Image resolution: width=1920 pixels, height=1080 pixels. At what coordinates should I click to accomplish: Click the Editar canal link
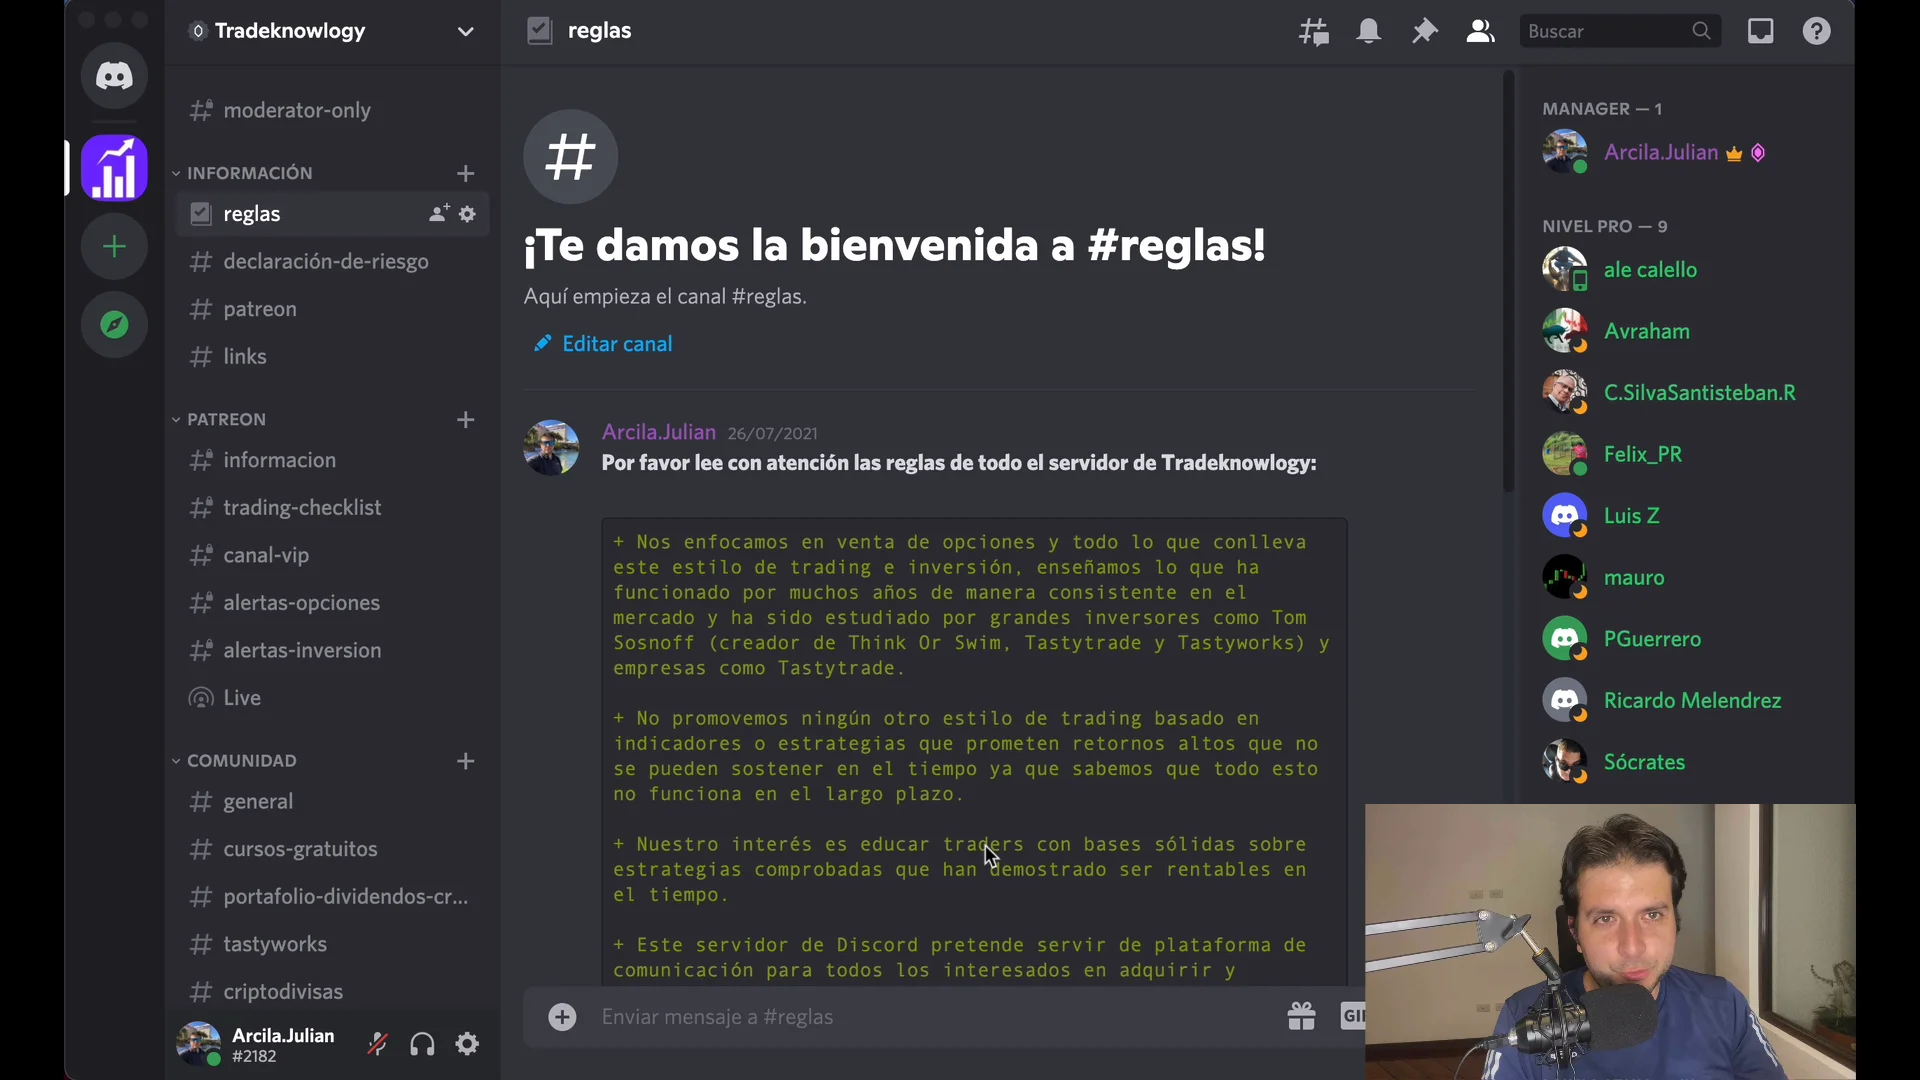[x=615, y=343]
